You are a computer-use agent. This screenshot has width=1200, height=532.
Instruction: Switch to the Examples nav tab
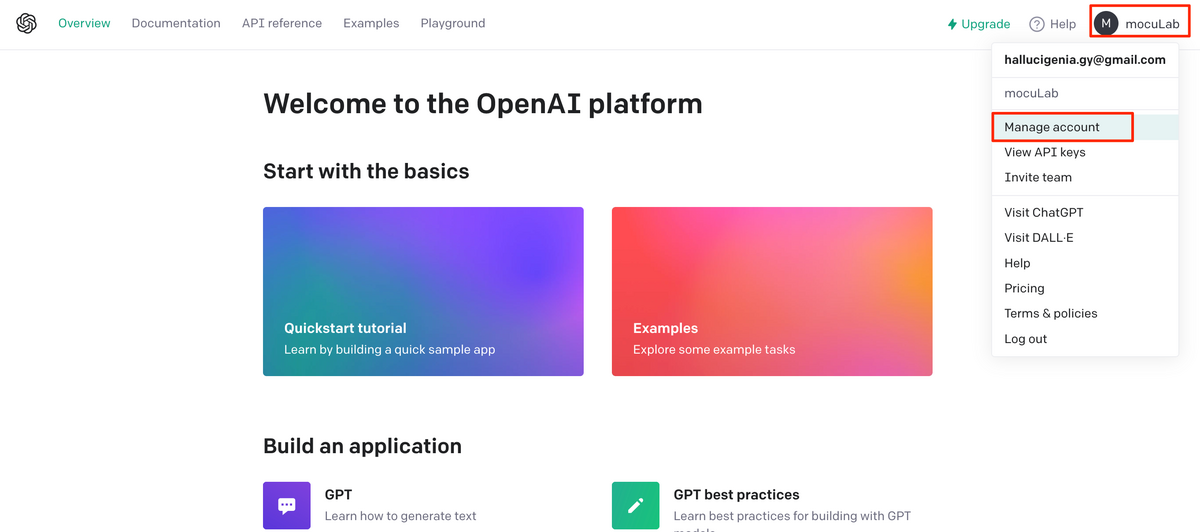click(x=371, y=23)
